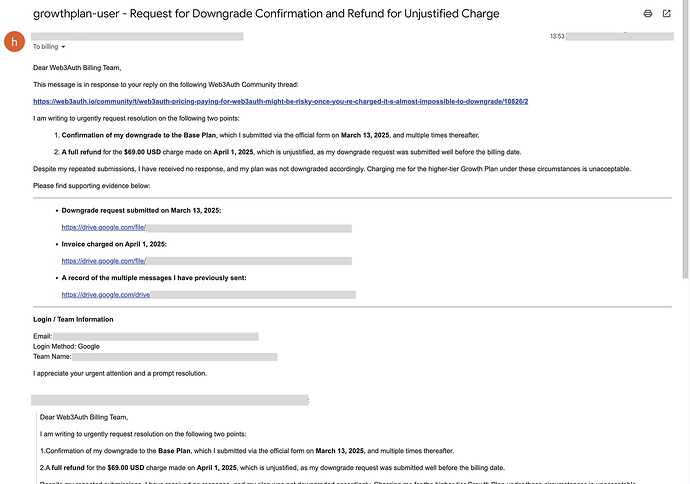Expand the 'To billing' recipient details arrow
690x484 pixels.
pos(63,47)
